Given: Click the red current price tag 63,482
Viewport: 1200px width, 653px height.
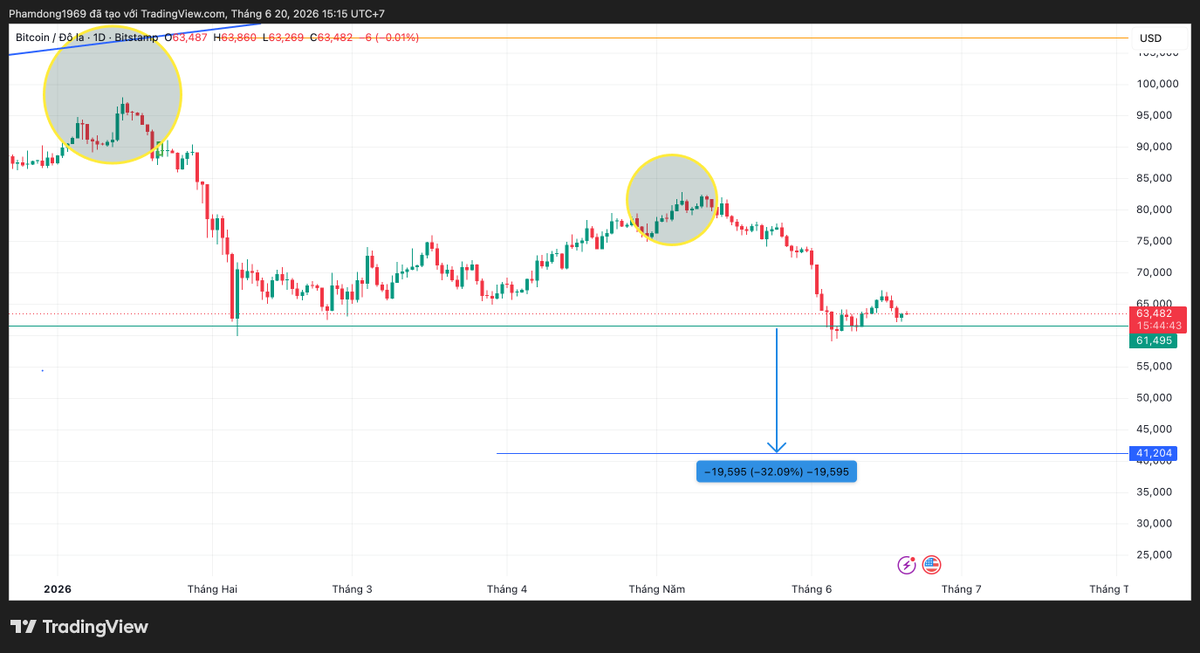Looking at the screenshot, I should (1158, 313).
